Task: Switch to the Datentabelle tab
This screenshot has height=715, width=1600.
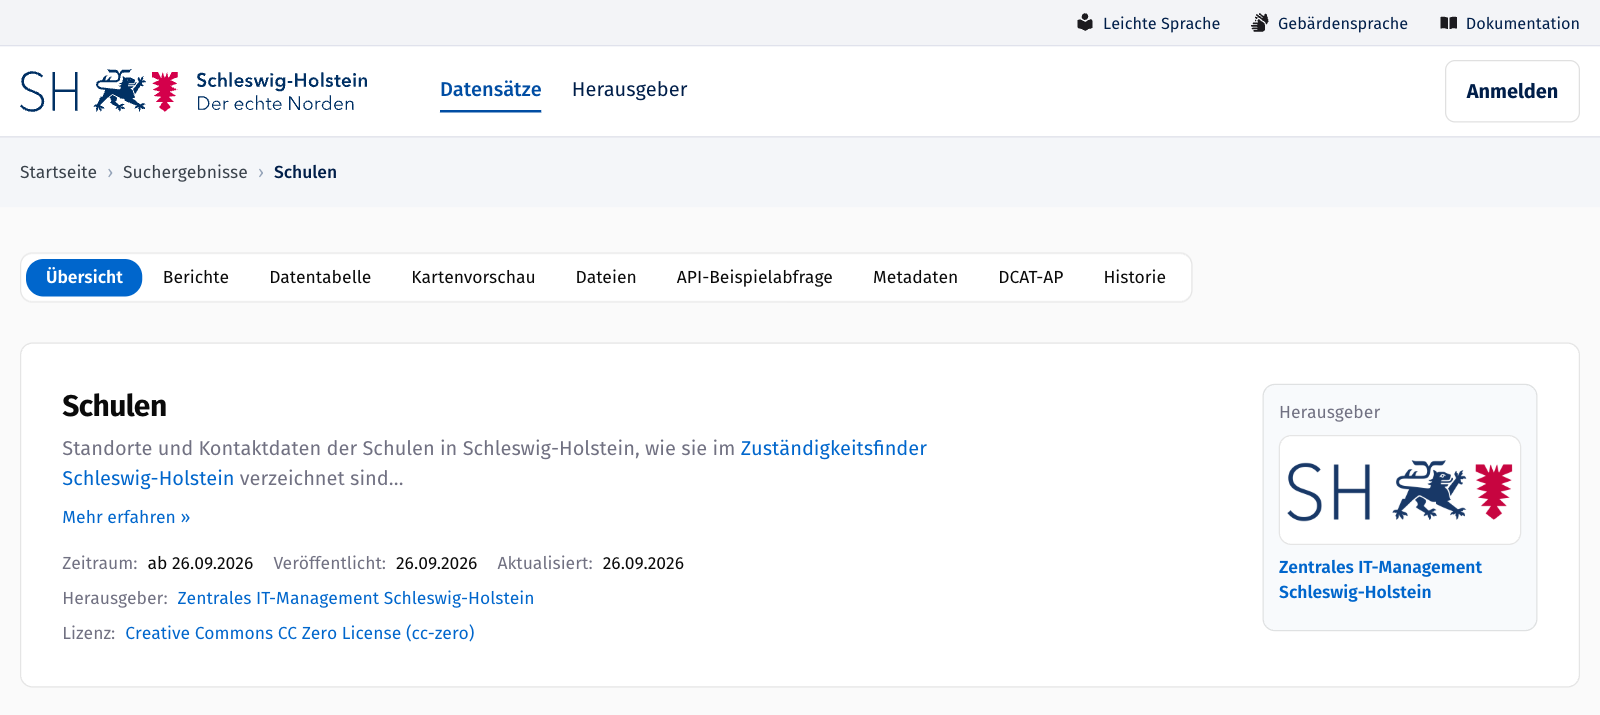Action: [x=320, y=277]
